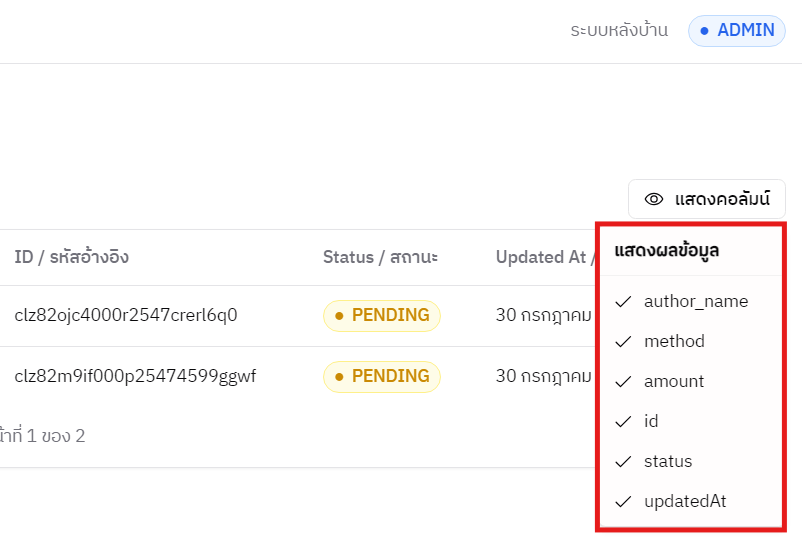Viewport: 802px width, 543px height.
Task: Open the แสดงคอลัมน์ column dropdown
Action: [x=707, y=199]
